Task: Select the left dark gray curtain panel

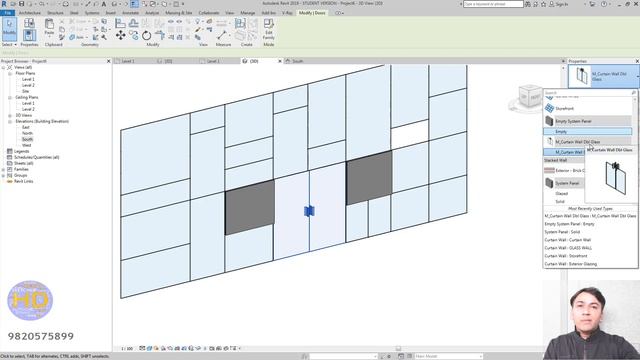Action: tap(249, 207)
